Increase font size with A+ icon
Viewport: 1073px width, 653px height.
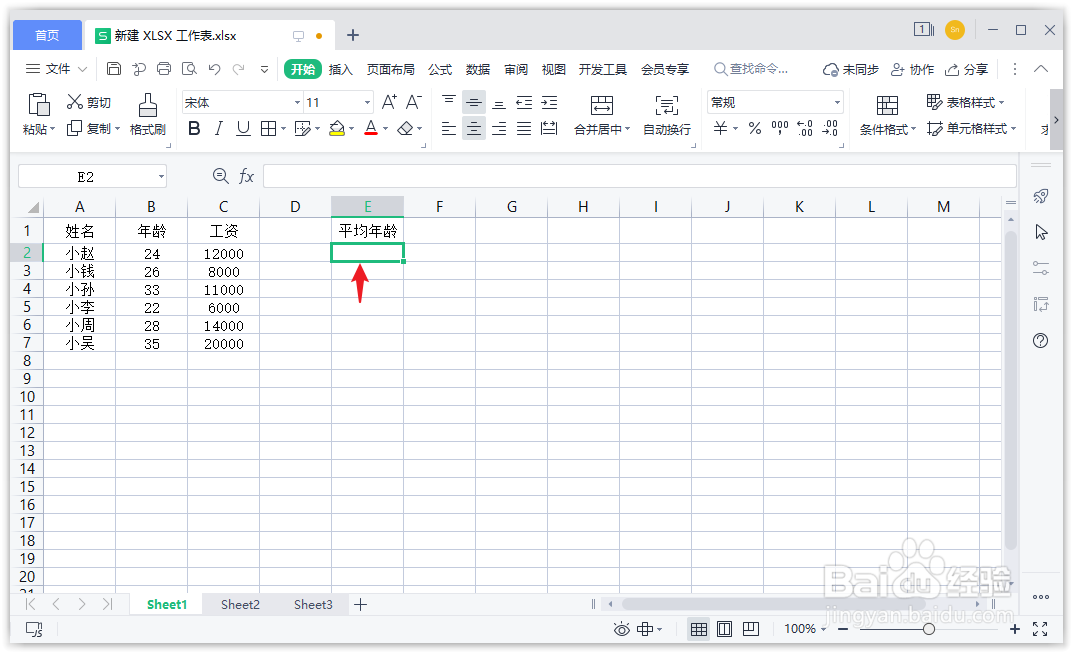(389, 103)
